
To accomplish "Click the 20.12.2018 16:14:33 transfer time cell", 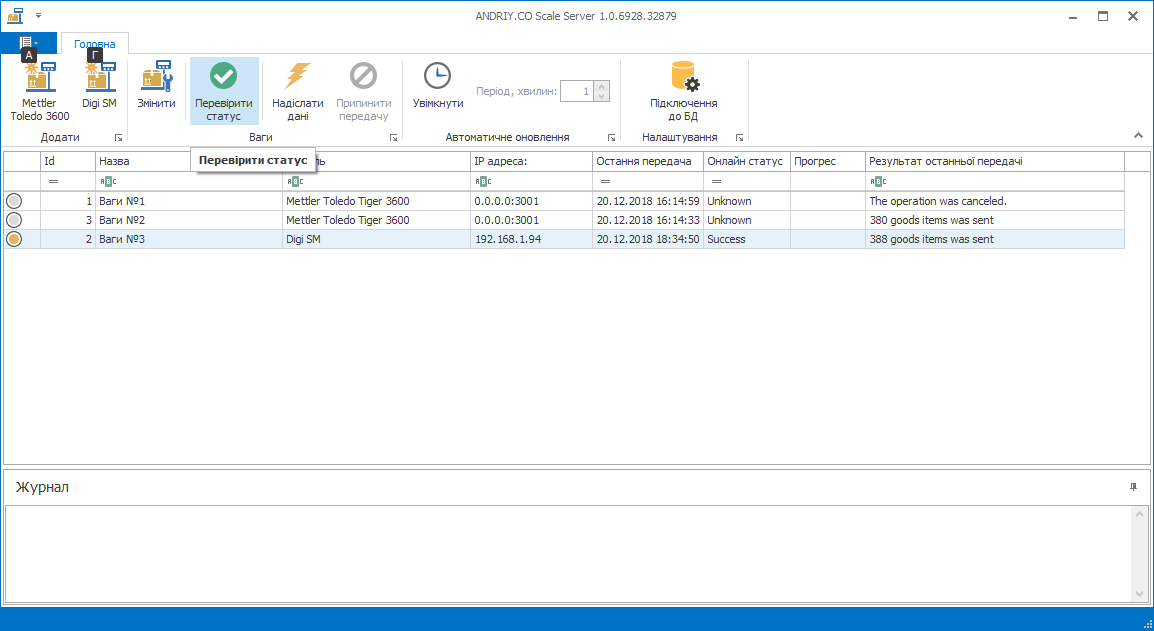I will click(x=648, y=220).
